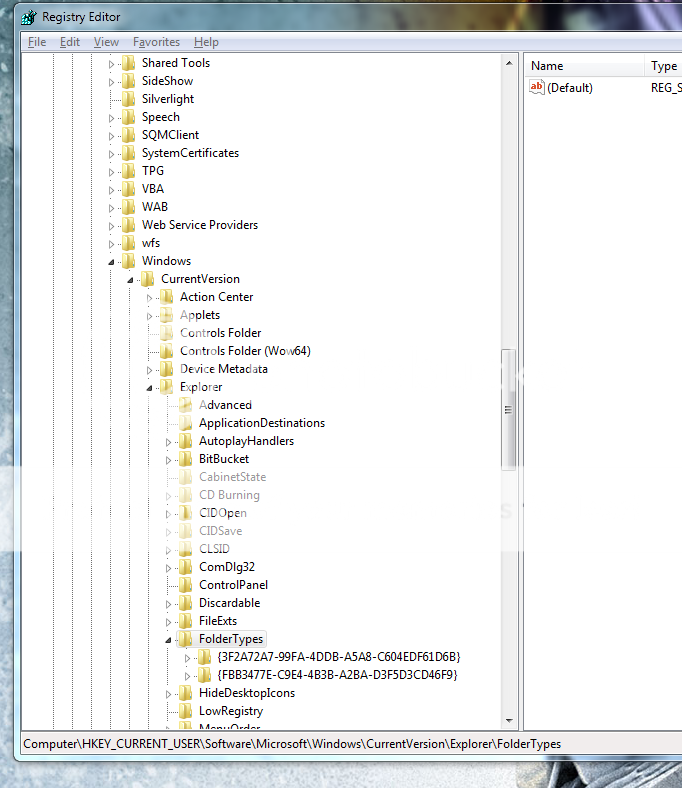The width and height of the screenshot is (682, 788).
Task: Click the wfs folder icon
Action: pyautogui.click(x=129, y=243)
